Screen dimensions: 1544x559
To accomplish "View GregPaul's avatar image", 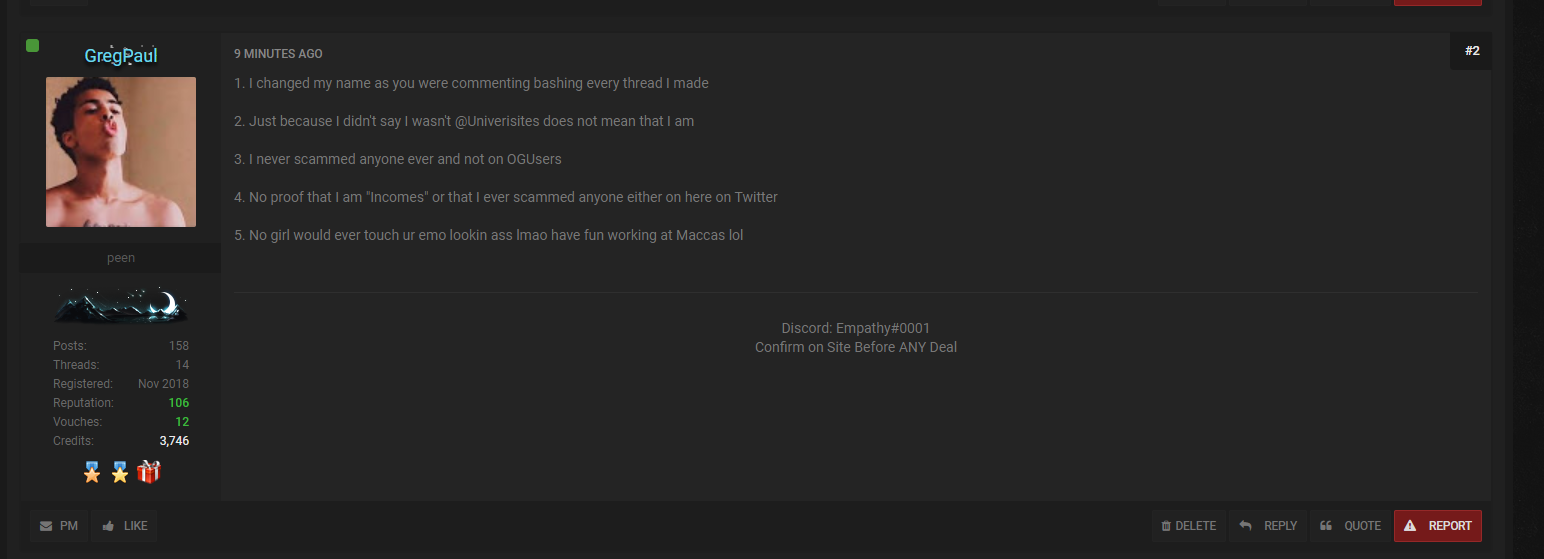I will [x=121, y=152].
